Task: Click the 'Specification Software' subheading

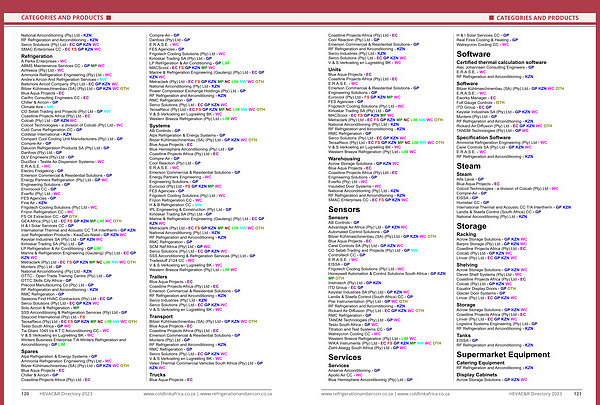Action: click(483, 137)
